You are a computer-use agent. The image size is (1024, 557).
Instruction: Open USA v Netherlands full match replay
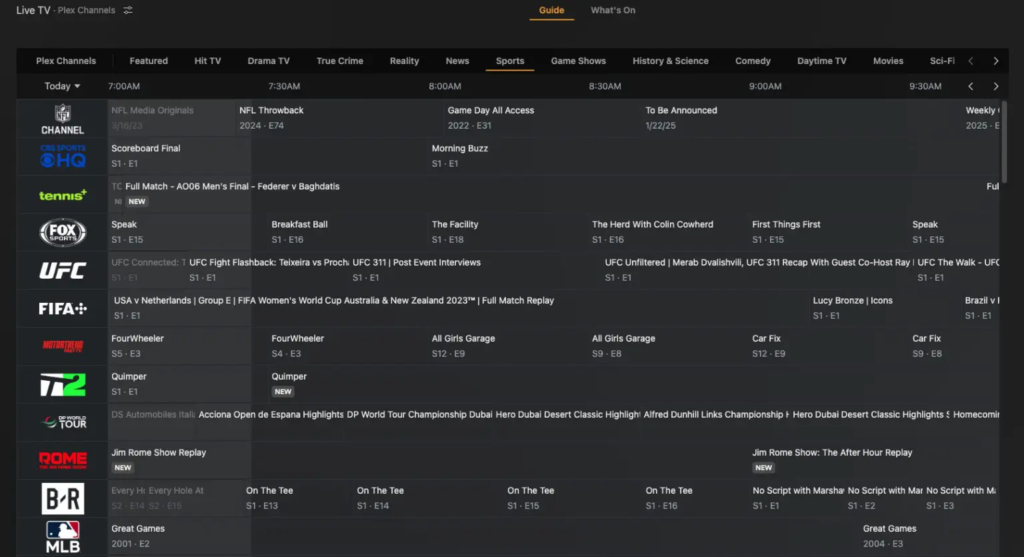459,308
